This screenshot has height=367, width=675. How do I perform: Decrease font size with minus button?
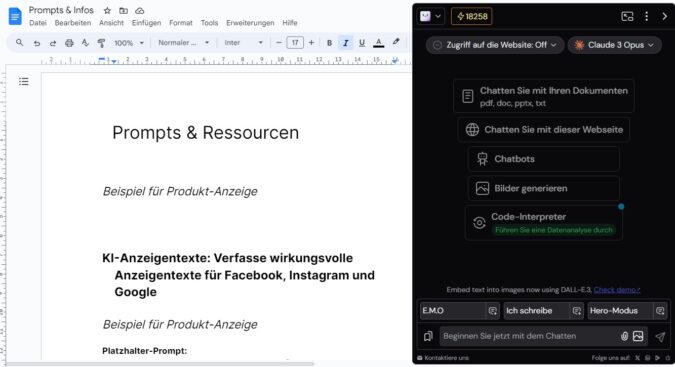coord(279,43)
